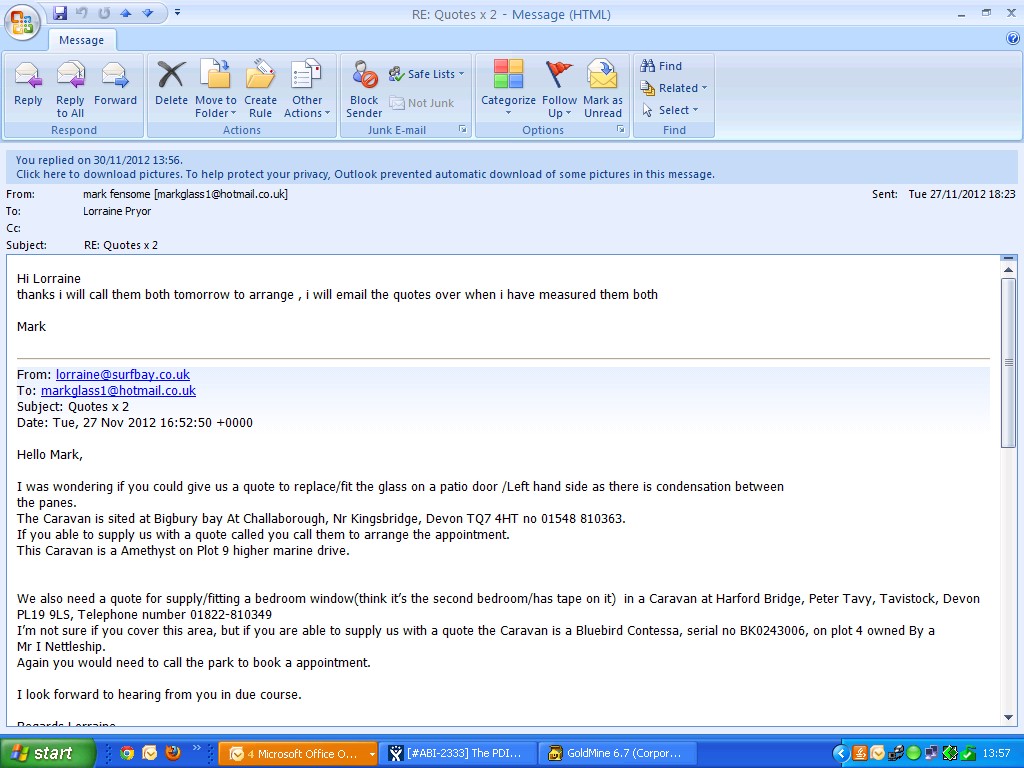Viewport: 1024px width, 768px height.
Task: Show more quick launch items chevron
Action: click(x=197, y=748)
